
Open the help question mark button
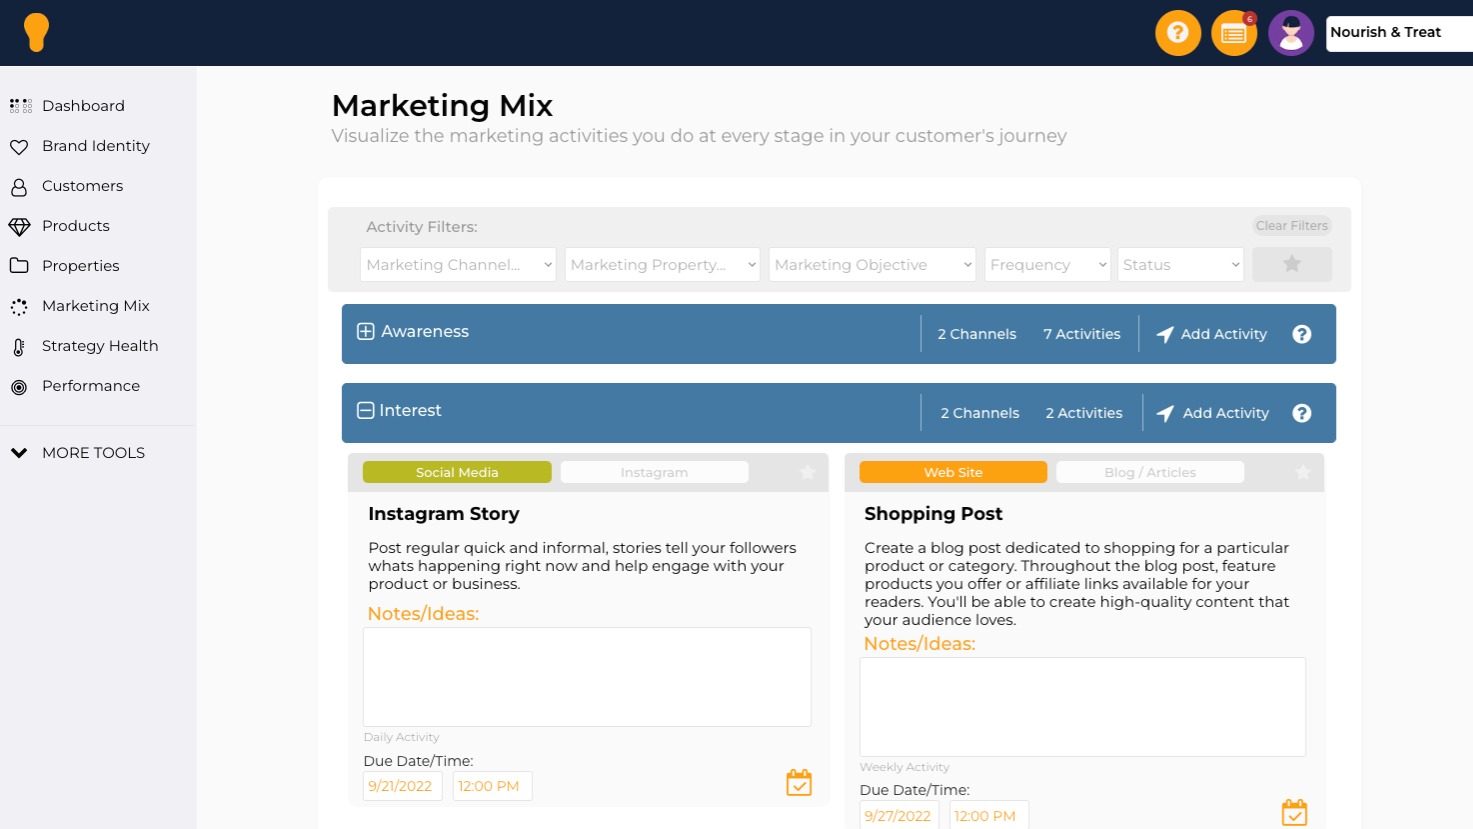1178,33
